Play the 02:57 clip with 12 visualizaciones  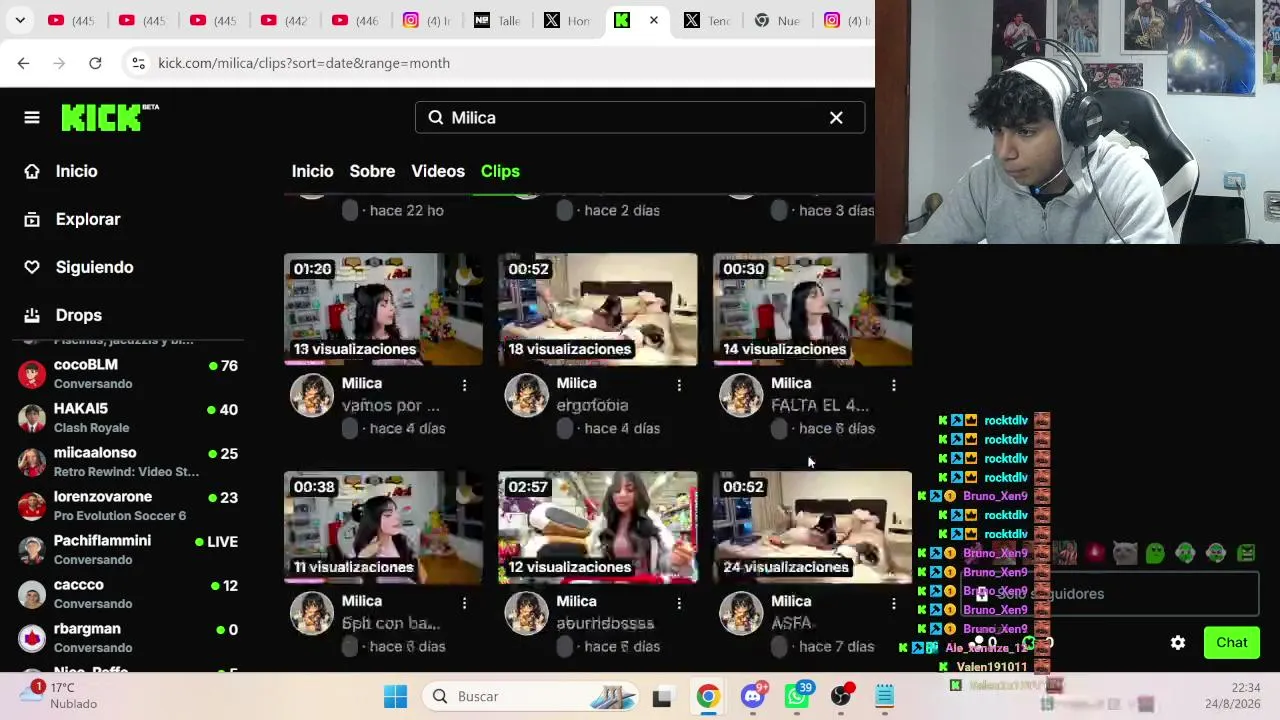point(598,527)
